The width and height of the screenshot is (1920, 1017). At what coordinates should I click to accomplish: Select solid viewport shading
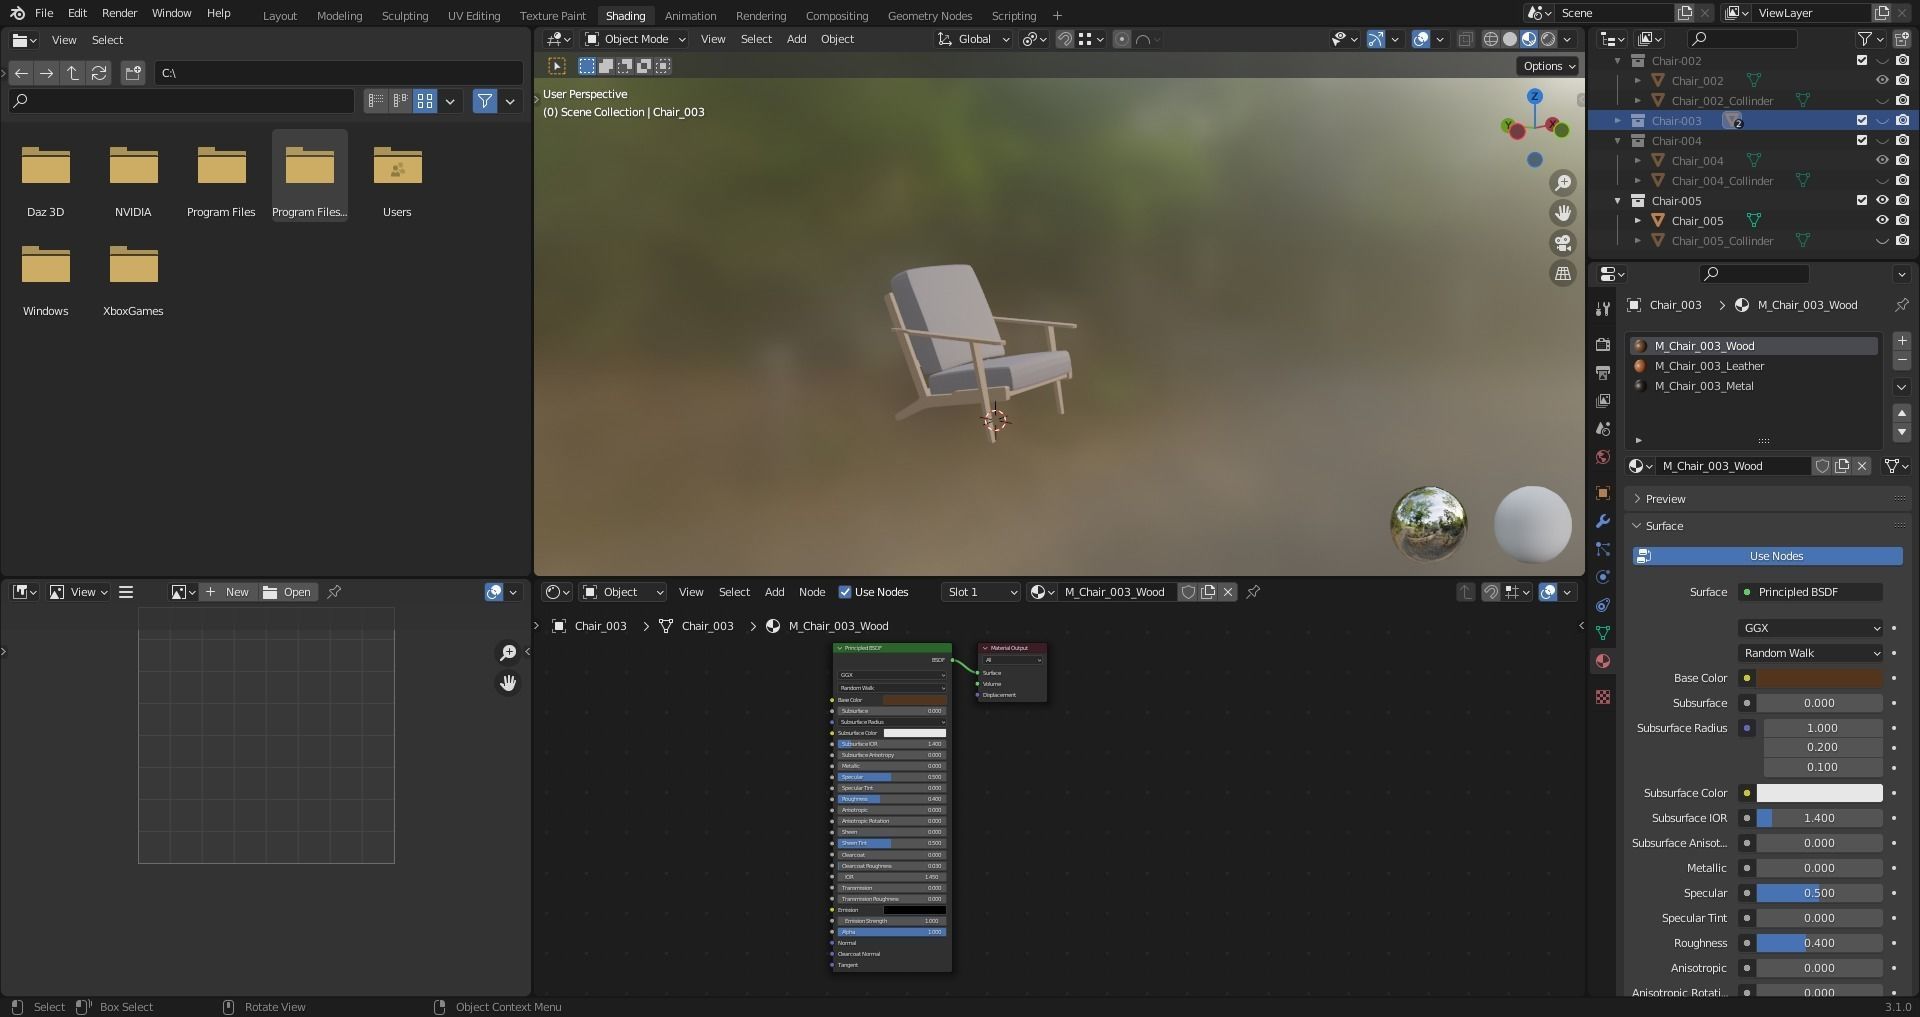click(1510, 39)
